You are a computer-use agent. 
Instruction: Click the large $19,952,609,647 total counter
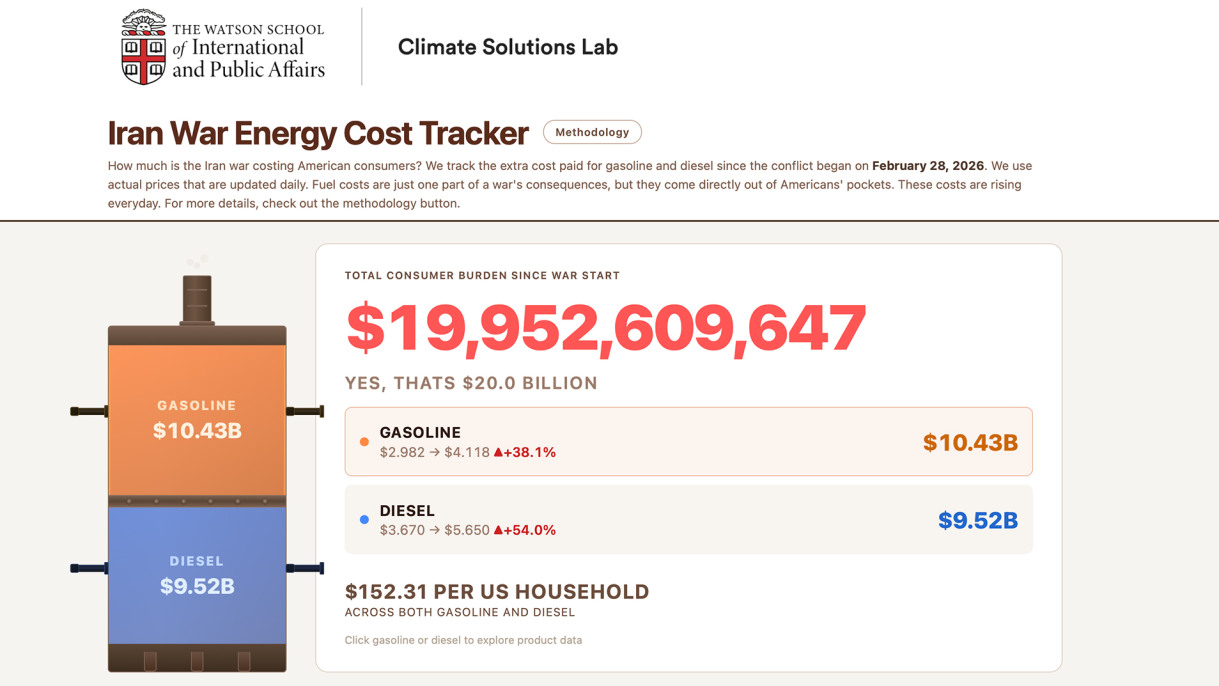click(x=606, y=325)
